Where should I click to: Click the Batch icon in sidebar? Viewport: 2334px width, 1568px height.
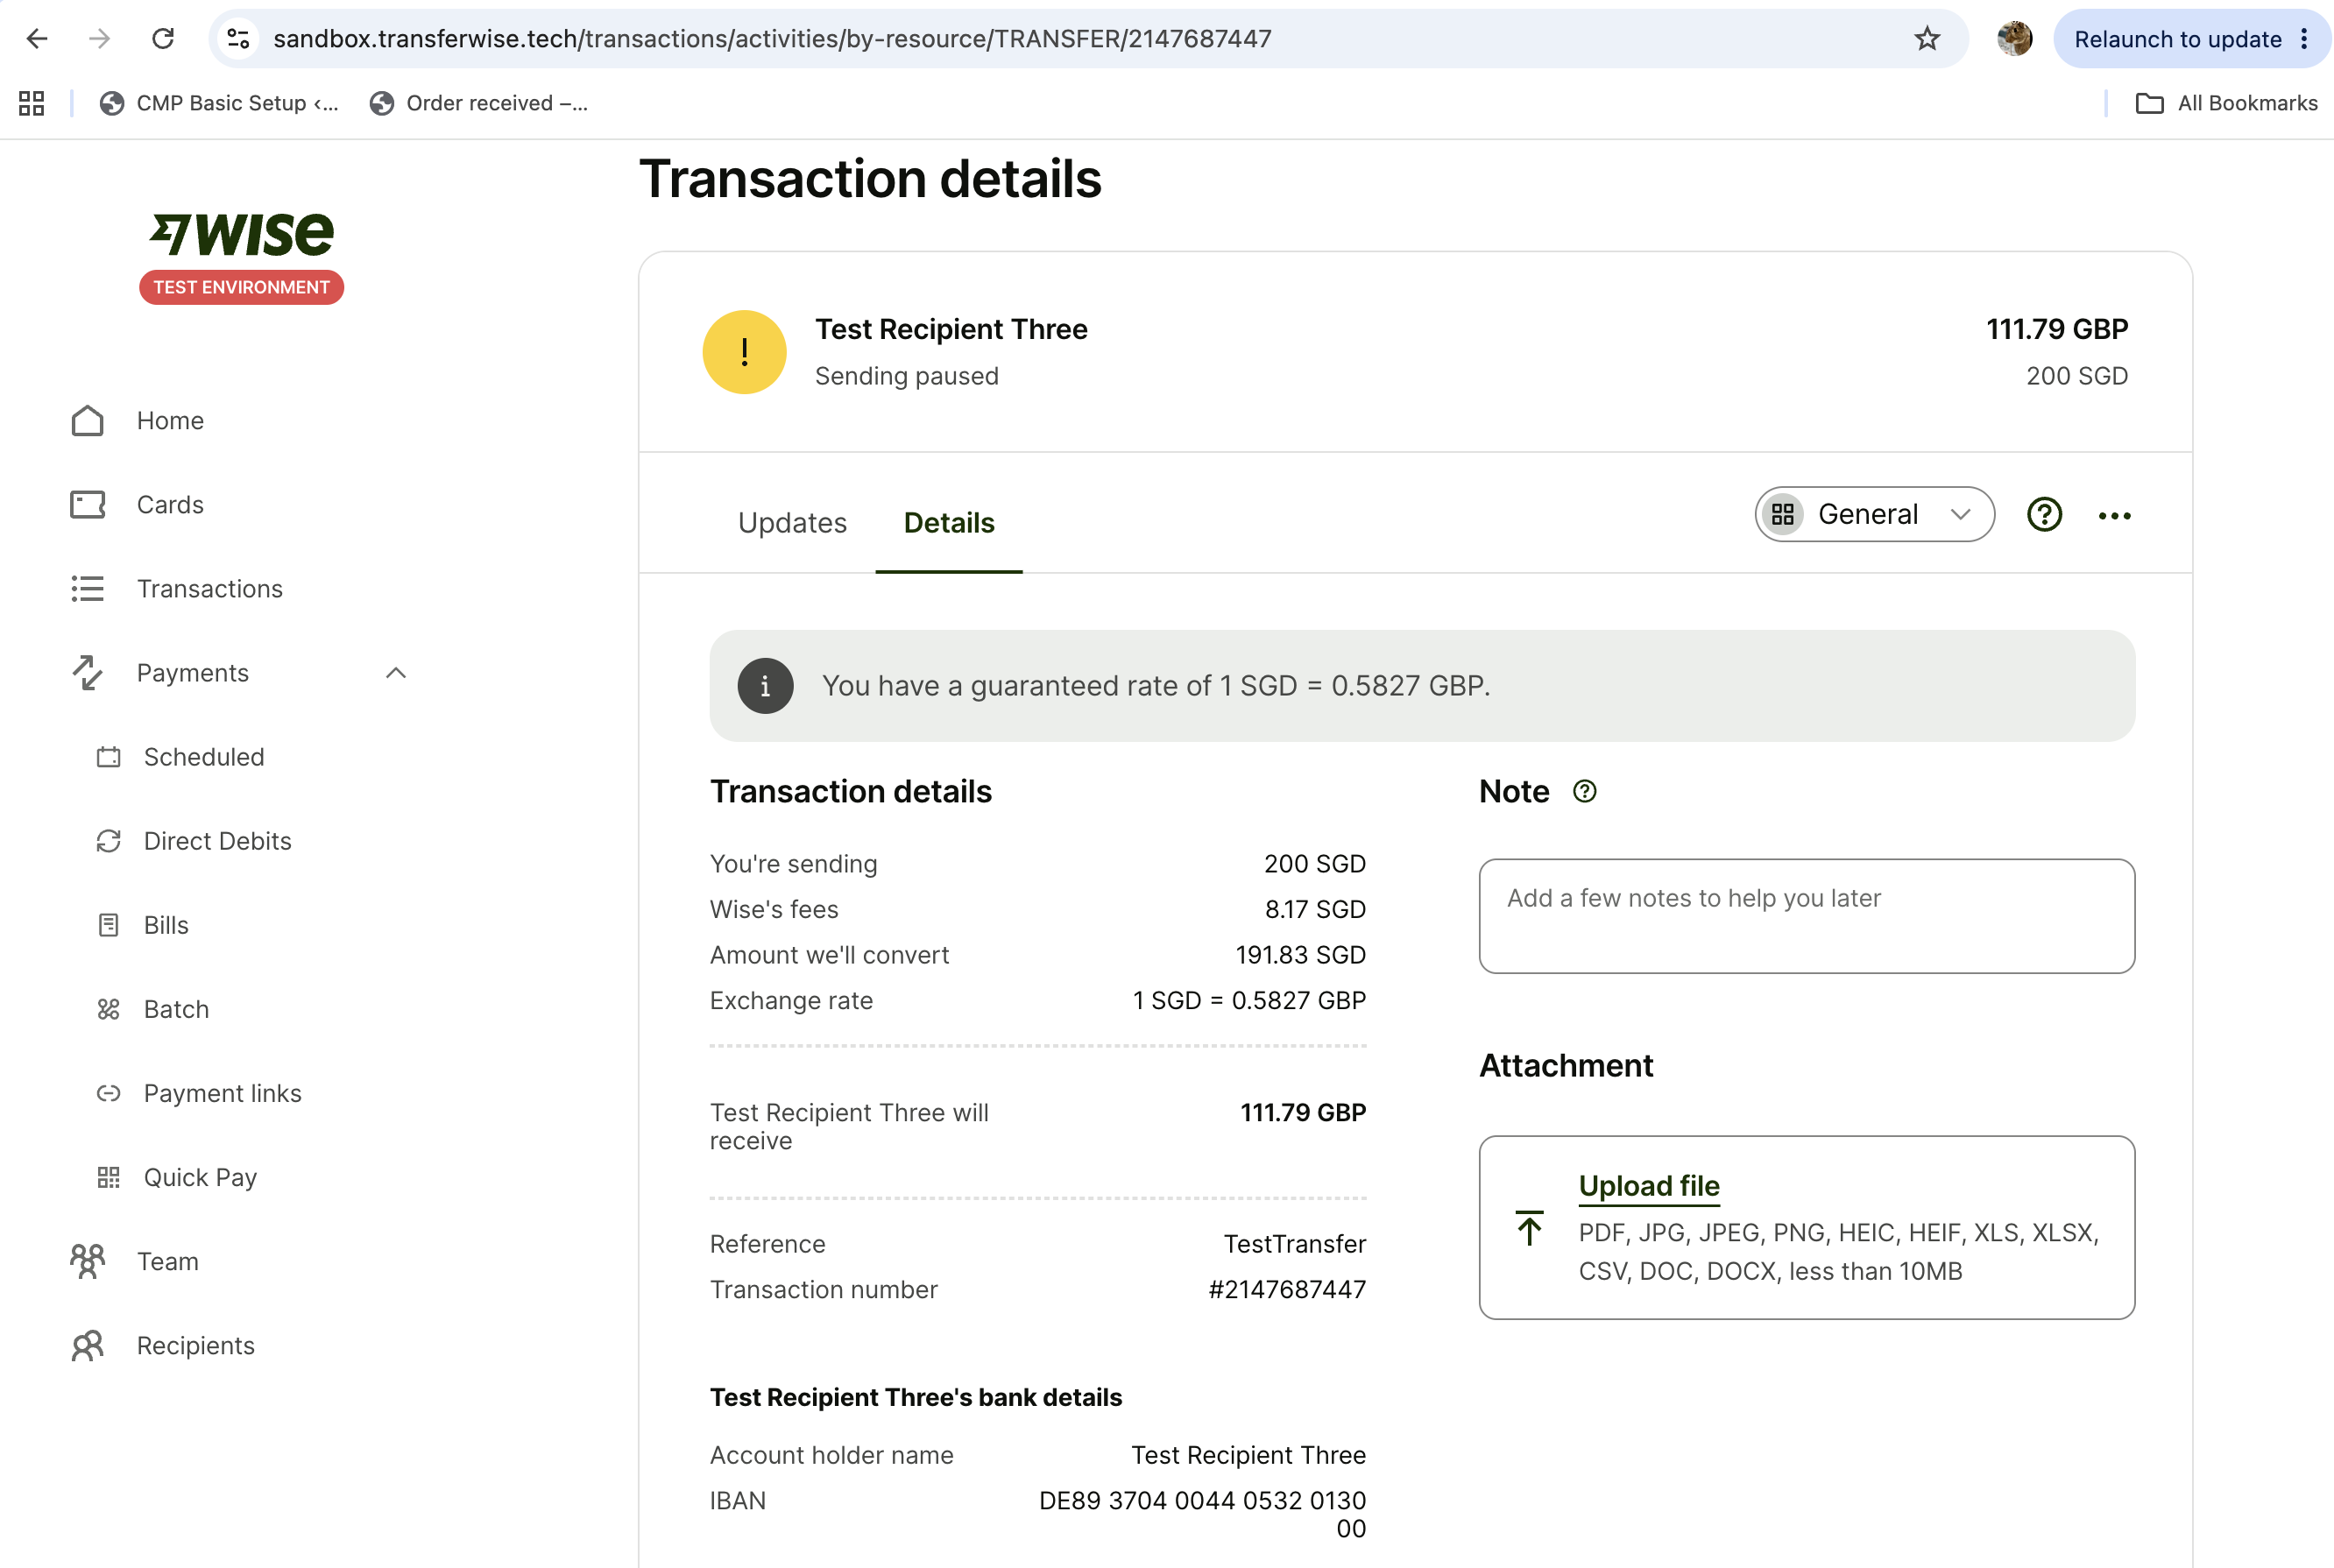(109, 1009)
